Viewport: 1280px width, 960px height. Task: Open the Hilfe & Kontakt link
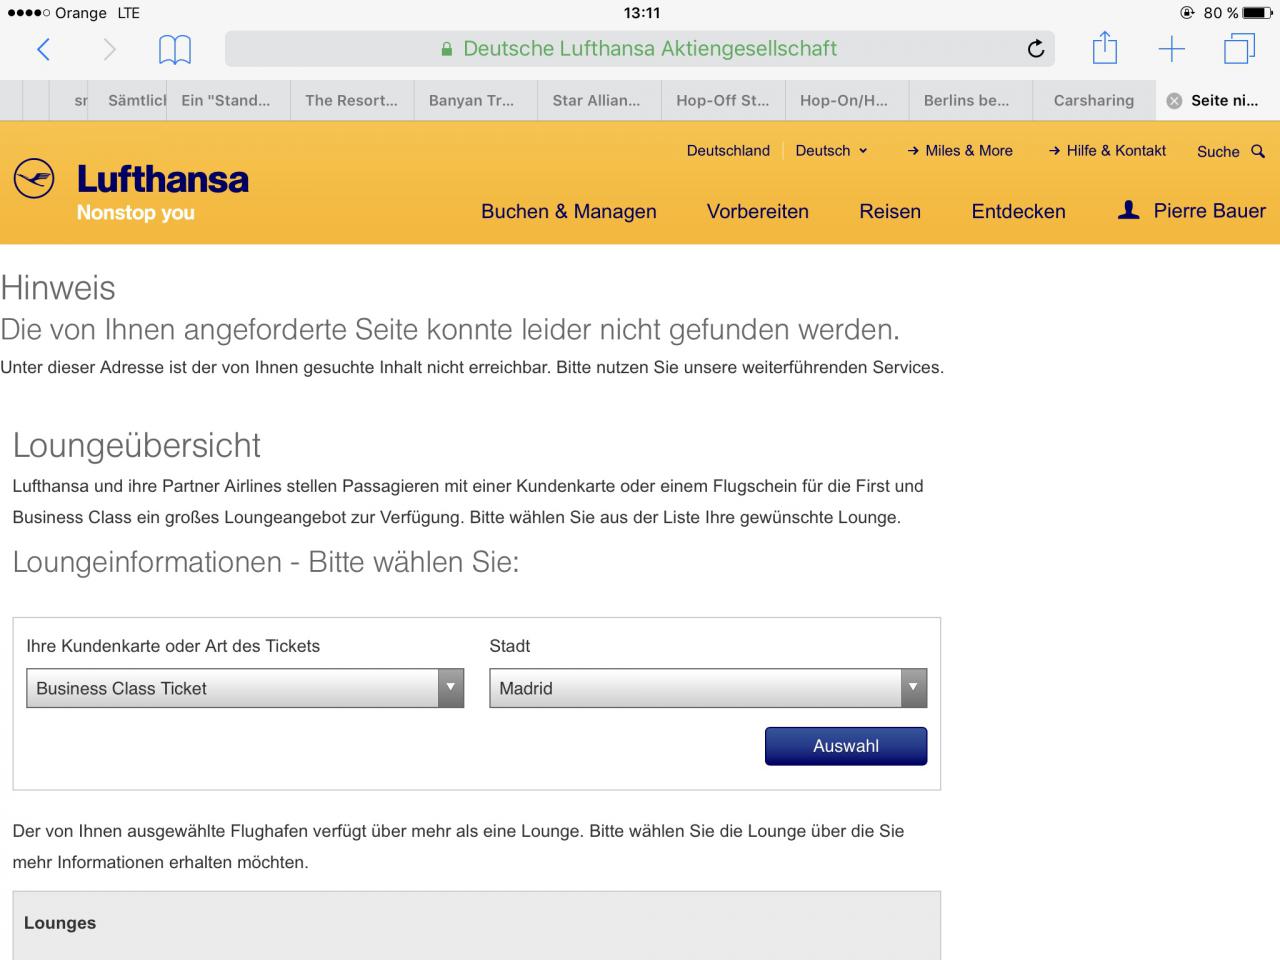1107,150
